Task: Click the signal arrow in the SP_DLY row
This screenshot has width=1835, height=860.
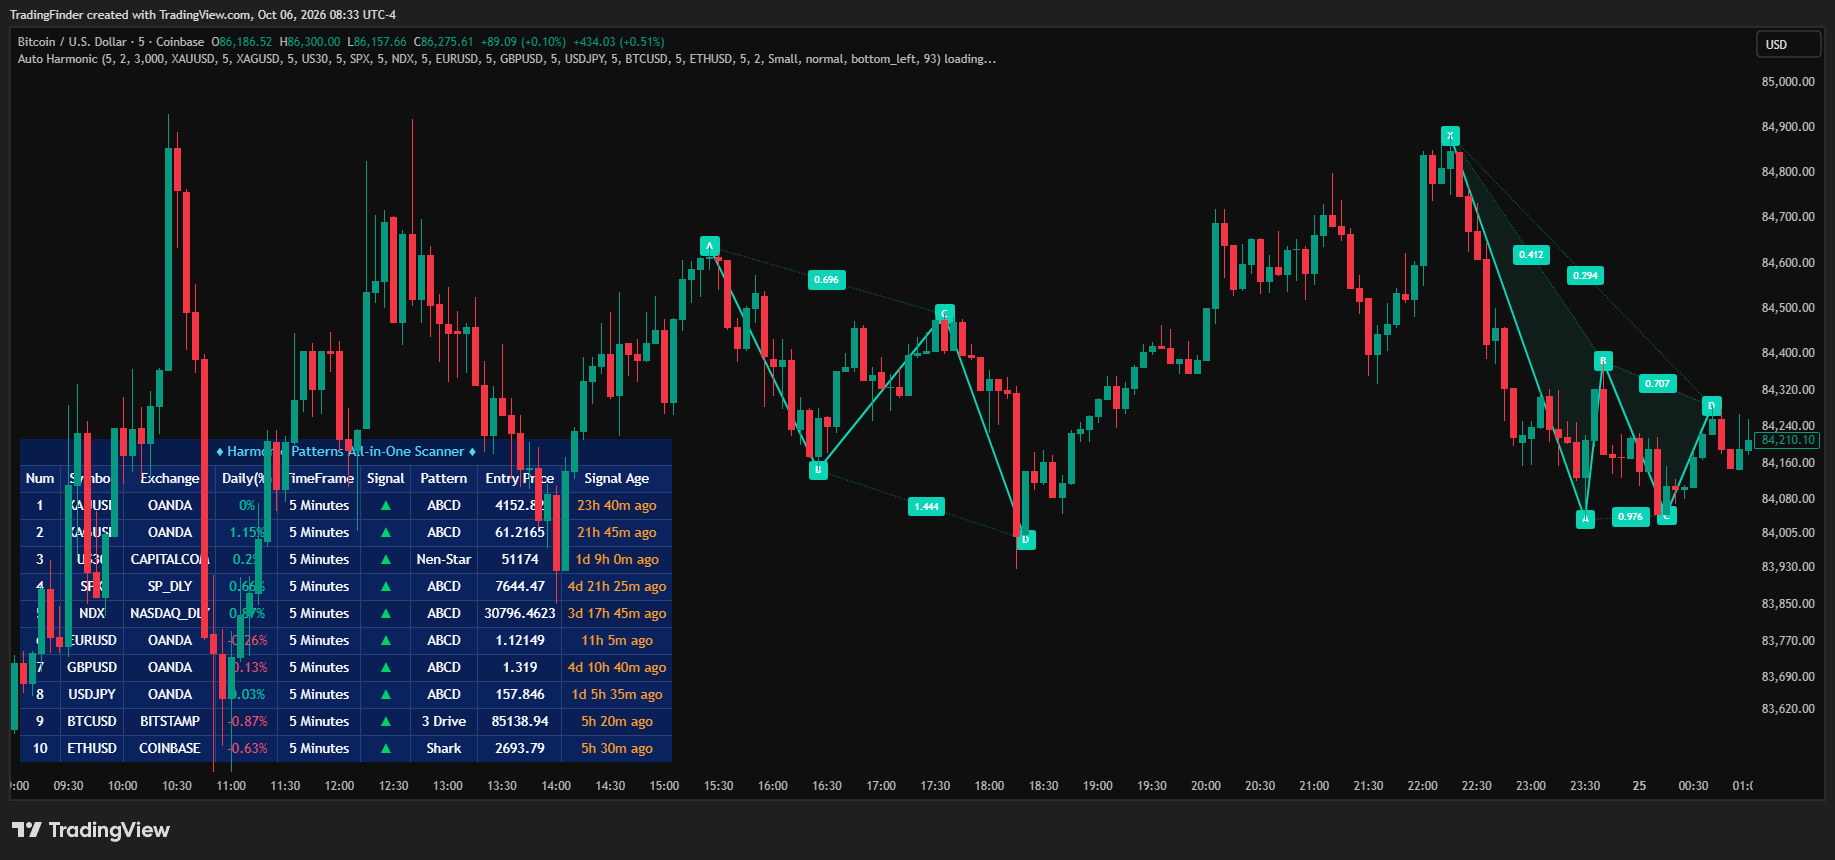Action: tap(385, 587)
